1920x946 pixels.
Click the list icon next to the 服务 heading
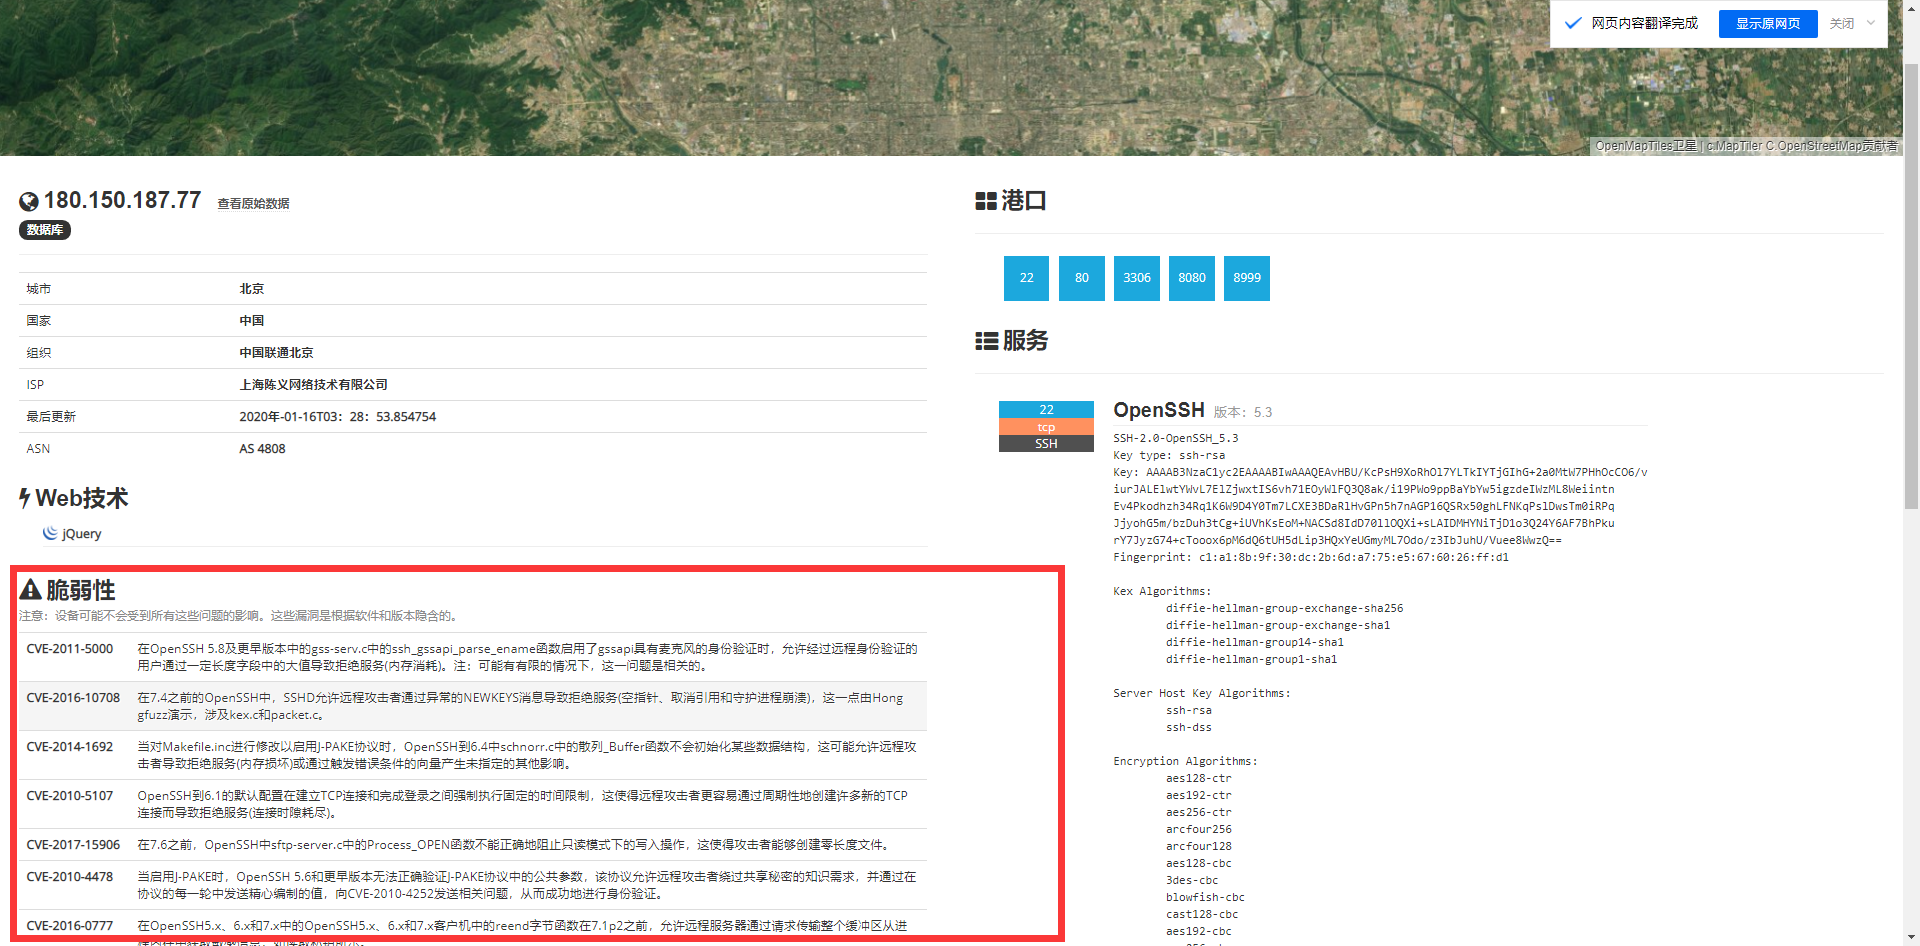985,340
